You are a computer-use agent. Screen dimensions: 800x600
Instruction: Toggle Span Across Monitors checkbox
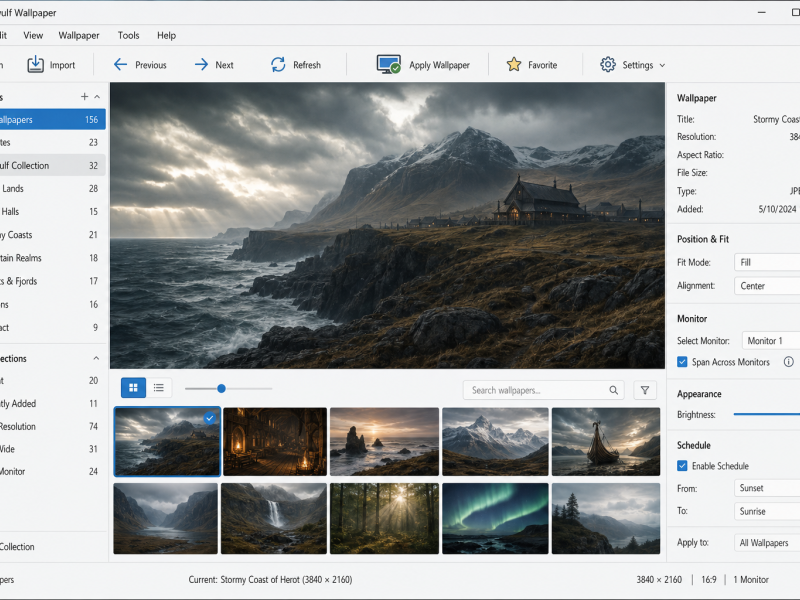[x=682, y=362]
